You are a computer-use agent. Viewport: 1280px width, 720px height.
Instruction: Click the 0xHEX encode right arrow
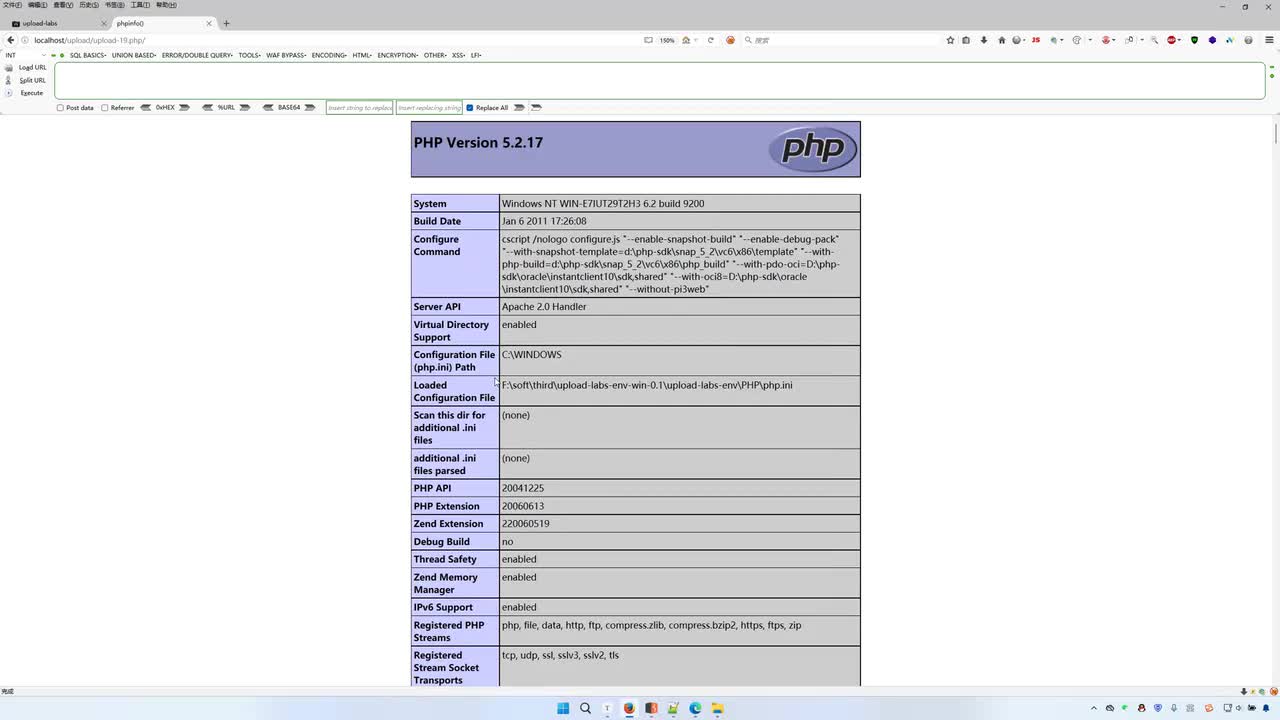[x=184, y=108]
